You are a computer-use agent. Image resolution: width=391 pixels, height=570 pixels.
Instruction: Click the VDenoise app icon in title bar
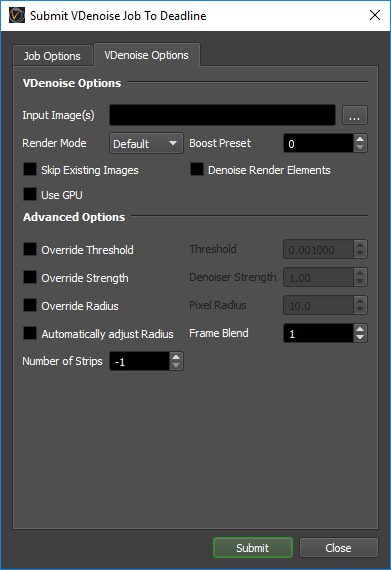pyautogui.click(x=17, y=16)
